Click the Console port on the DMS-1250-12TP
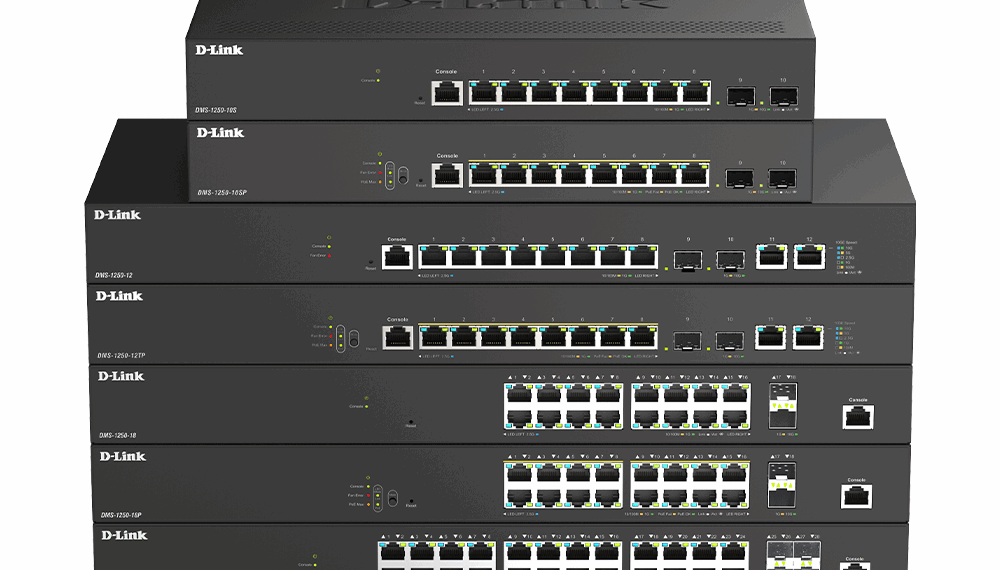The height and width of the screenshot is (570, 1000). tap(397, 337)
